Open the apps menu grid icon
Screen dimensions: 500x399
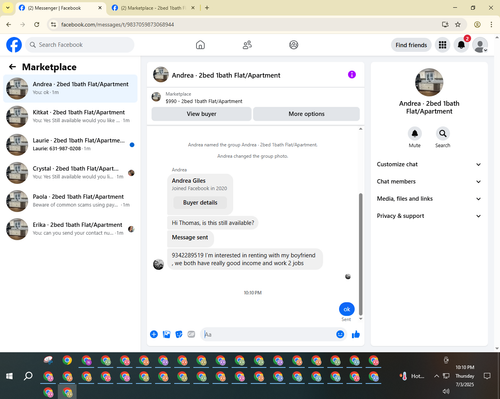click(442, 45)
